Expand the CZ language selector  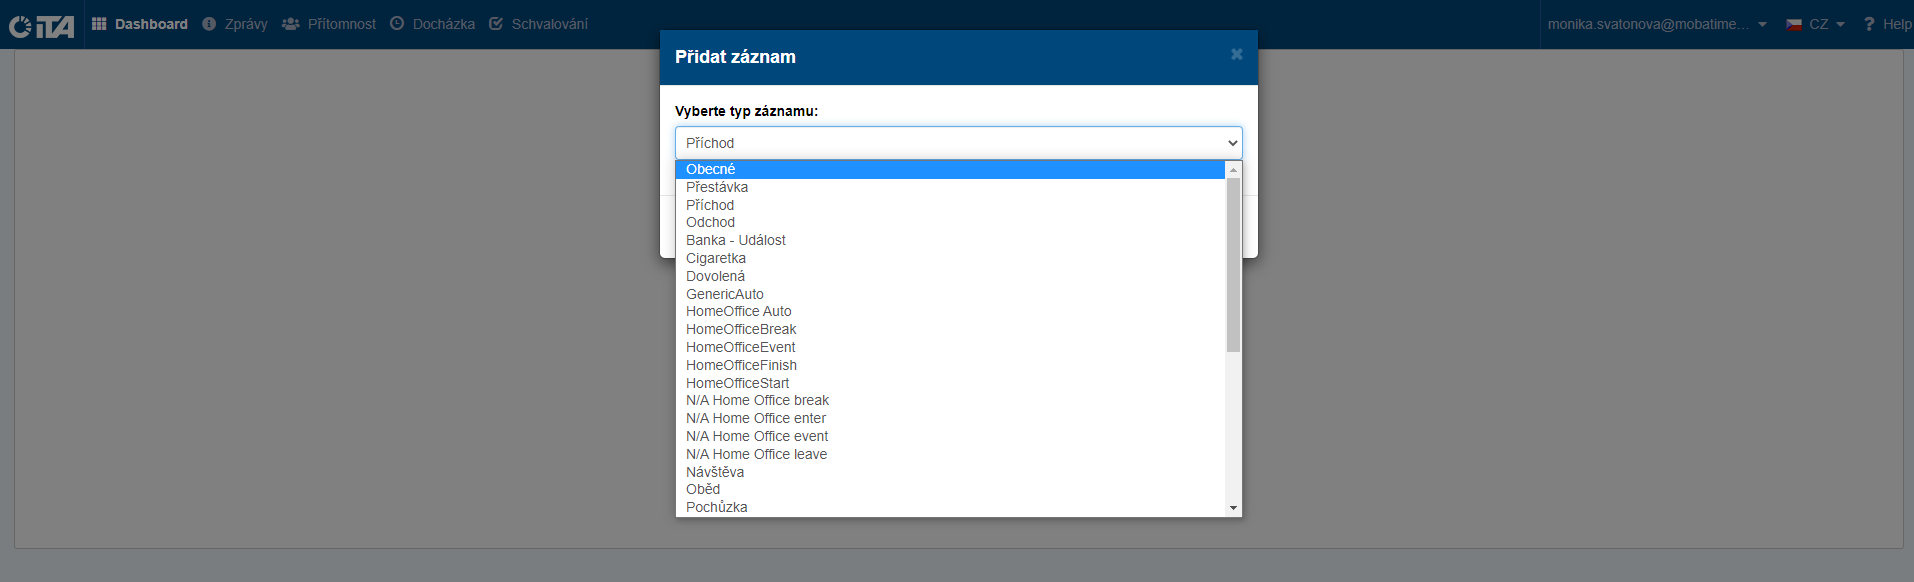coord(1840,25)
